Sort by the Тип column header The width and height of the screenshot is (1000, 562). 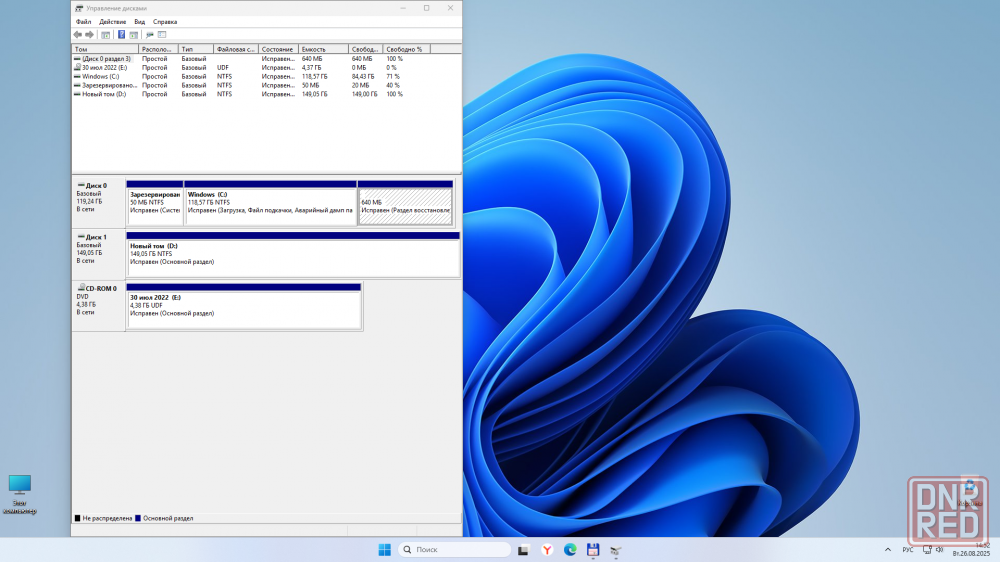click(x=196, y=49)
